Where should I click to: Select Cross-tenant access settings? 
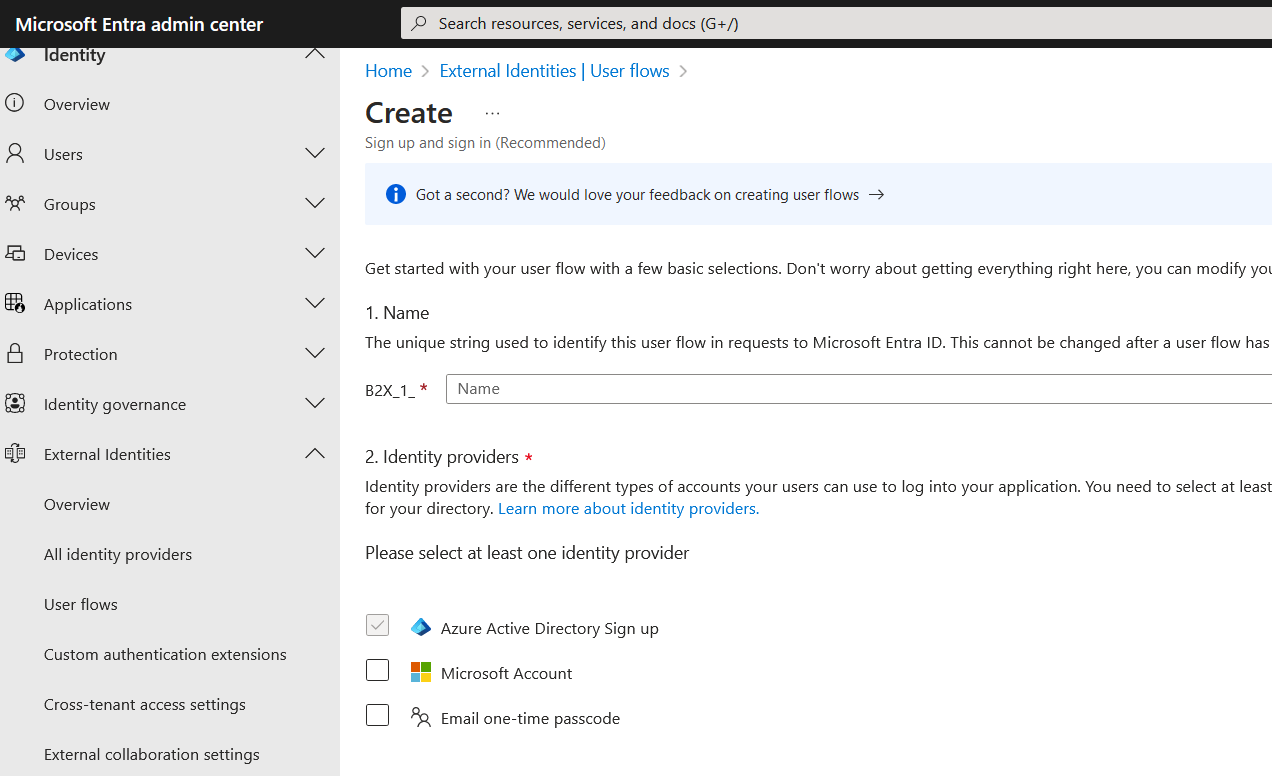144,703
